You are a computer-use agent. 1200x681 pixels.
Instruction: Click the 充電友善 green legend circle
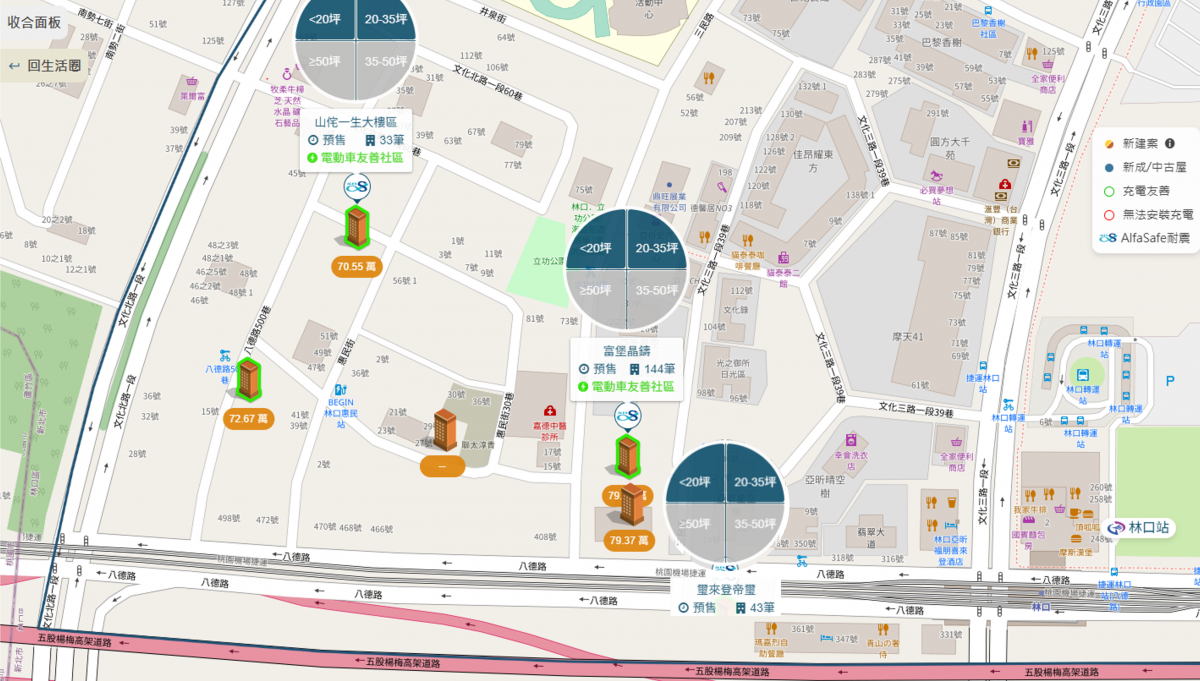click(x=1108, y=191)
